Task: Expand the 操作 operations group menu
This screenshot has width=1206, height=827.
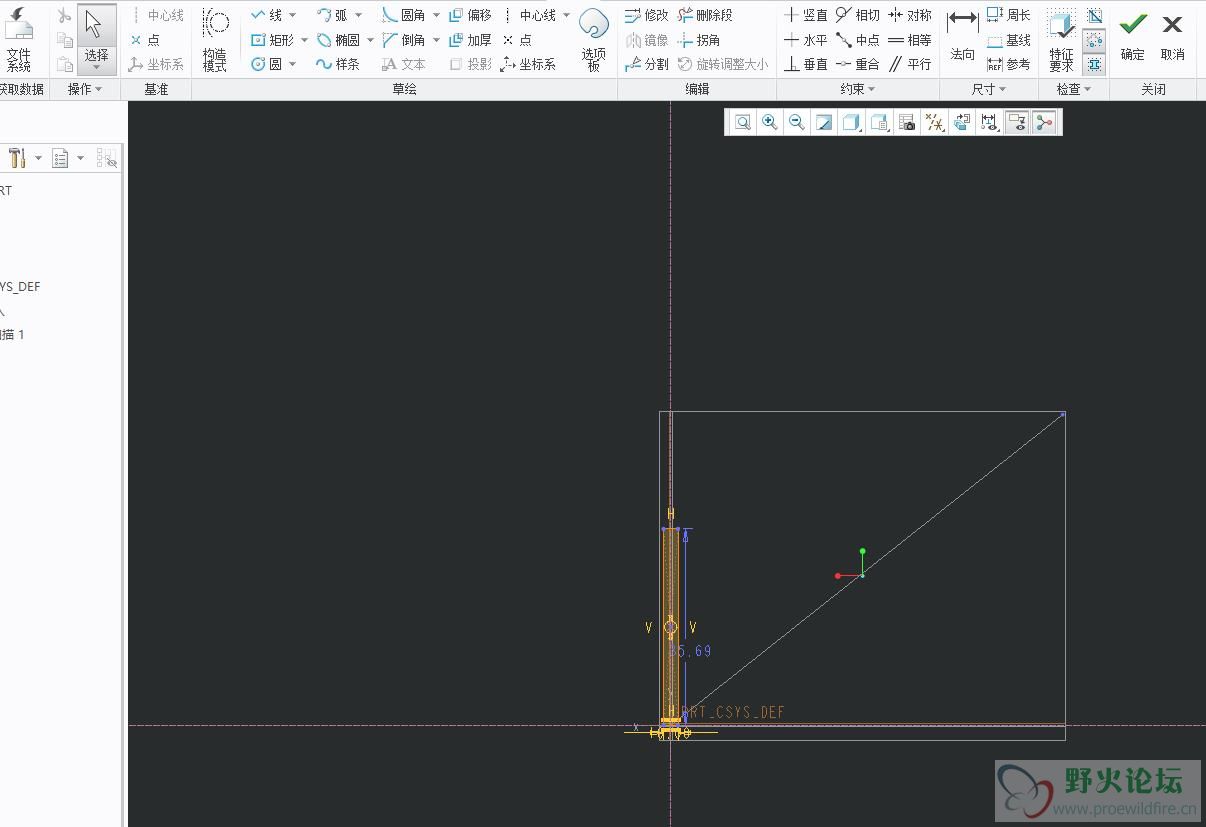Action: [x=85, y=89]
